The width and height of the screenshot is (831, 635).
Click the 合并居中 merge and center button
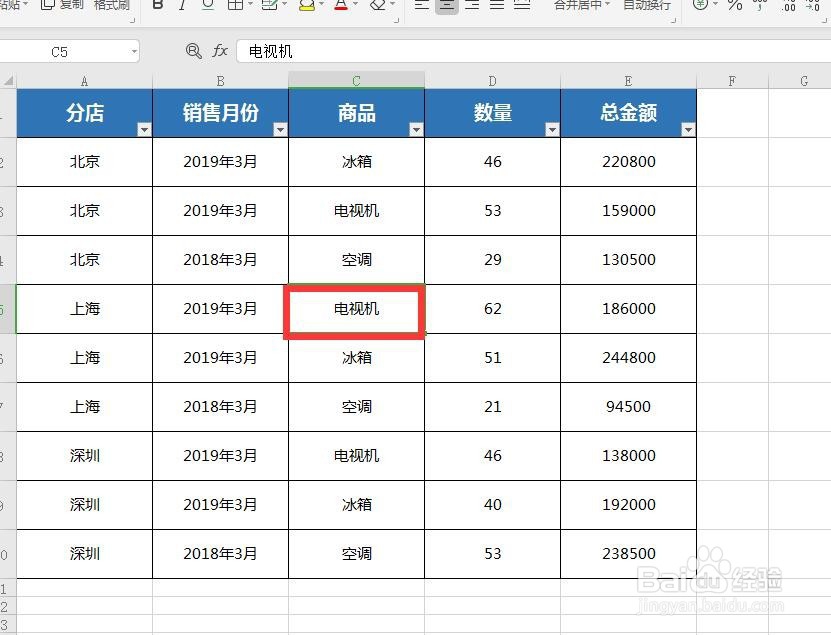point(582,5)
